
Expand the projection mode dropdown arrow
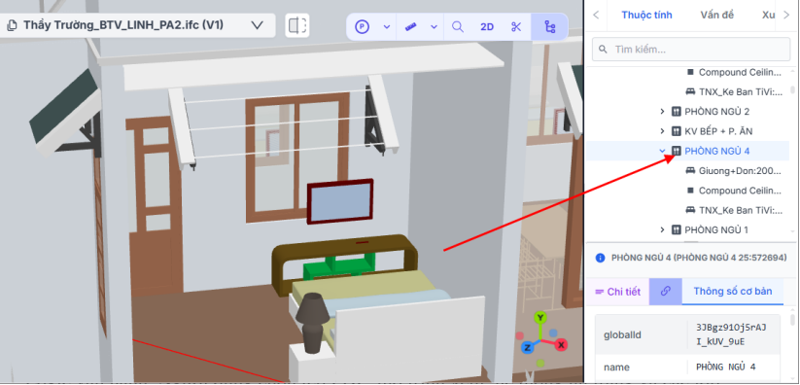point(387,27)
